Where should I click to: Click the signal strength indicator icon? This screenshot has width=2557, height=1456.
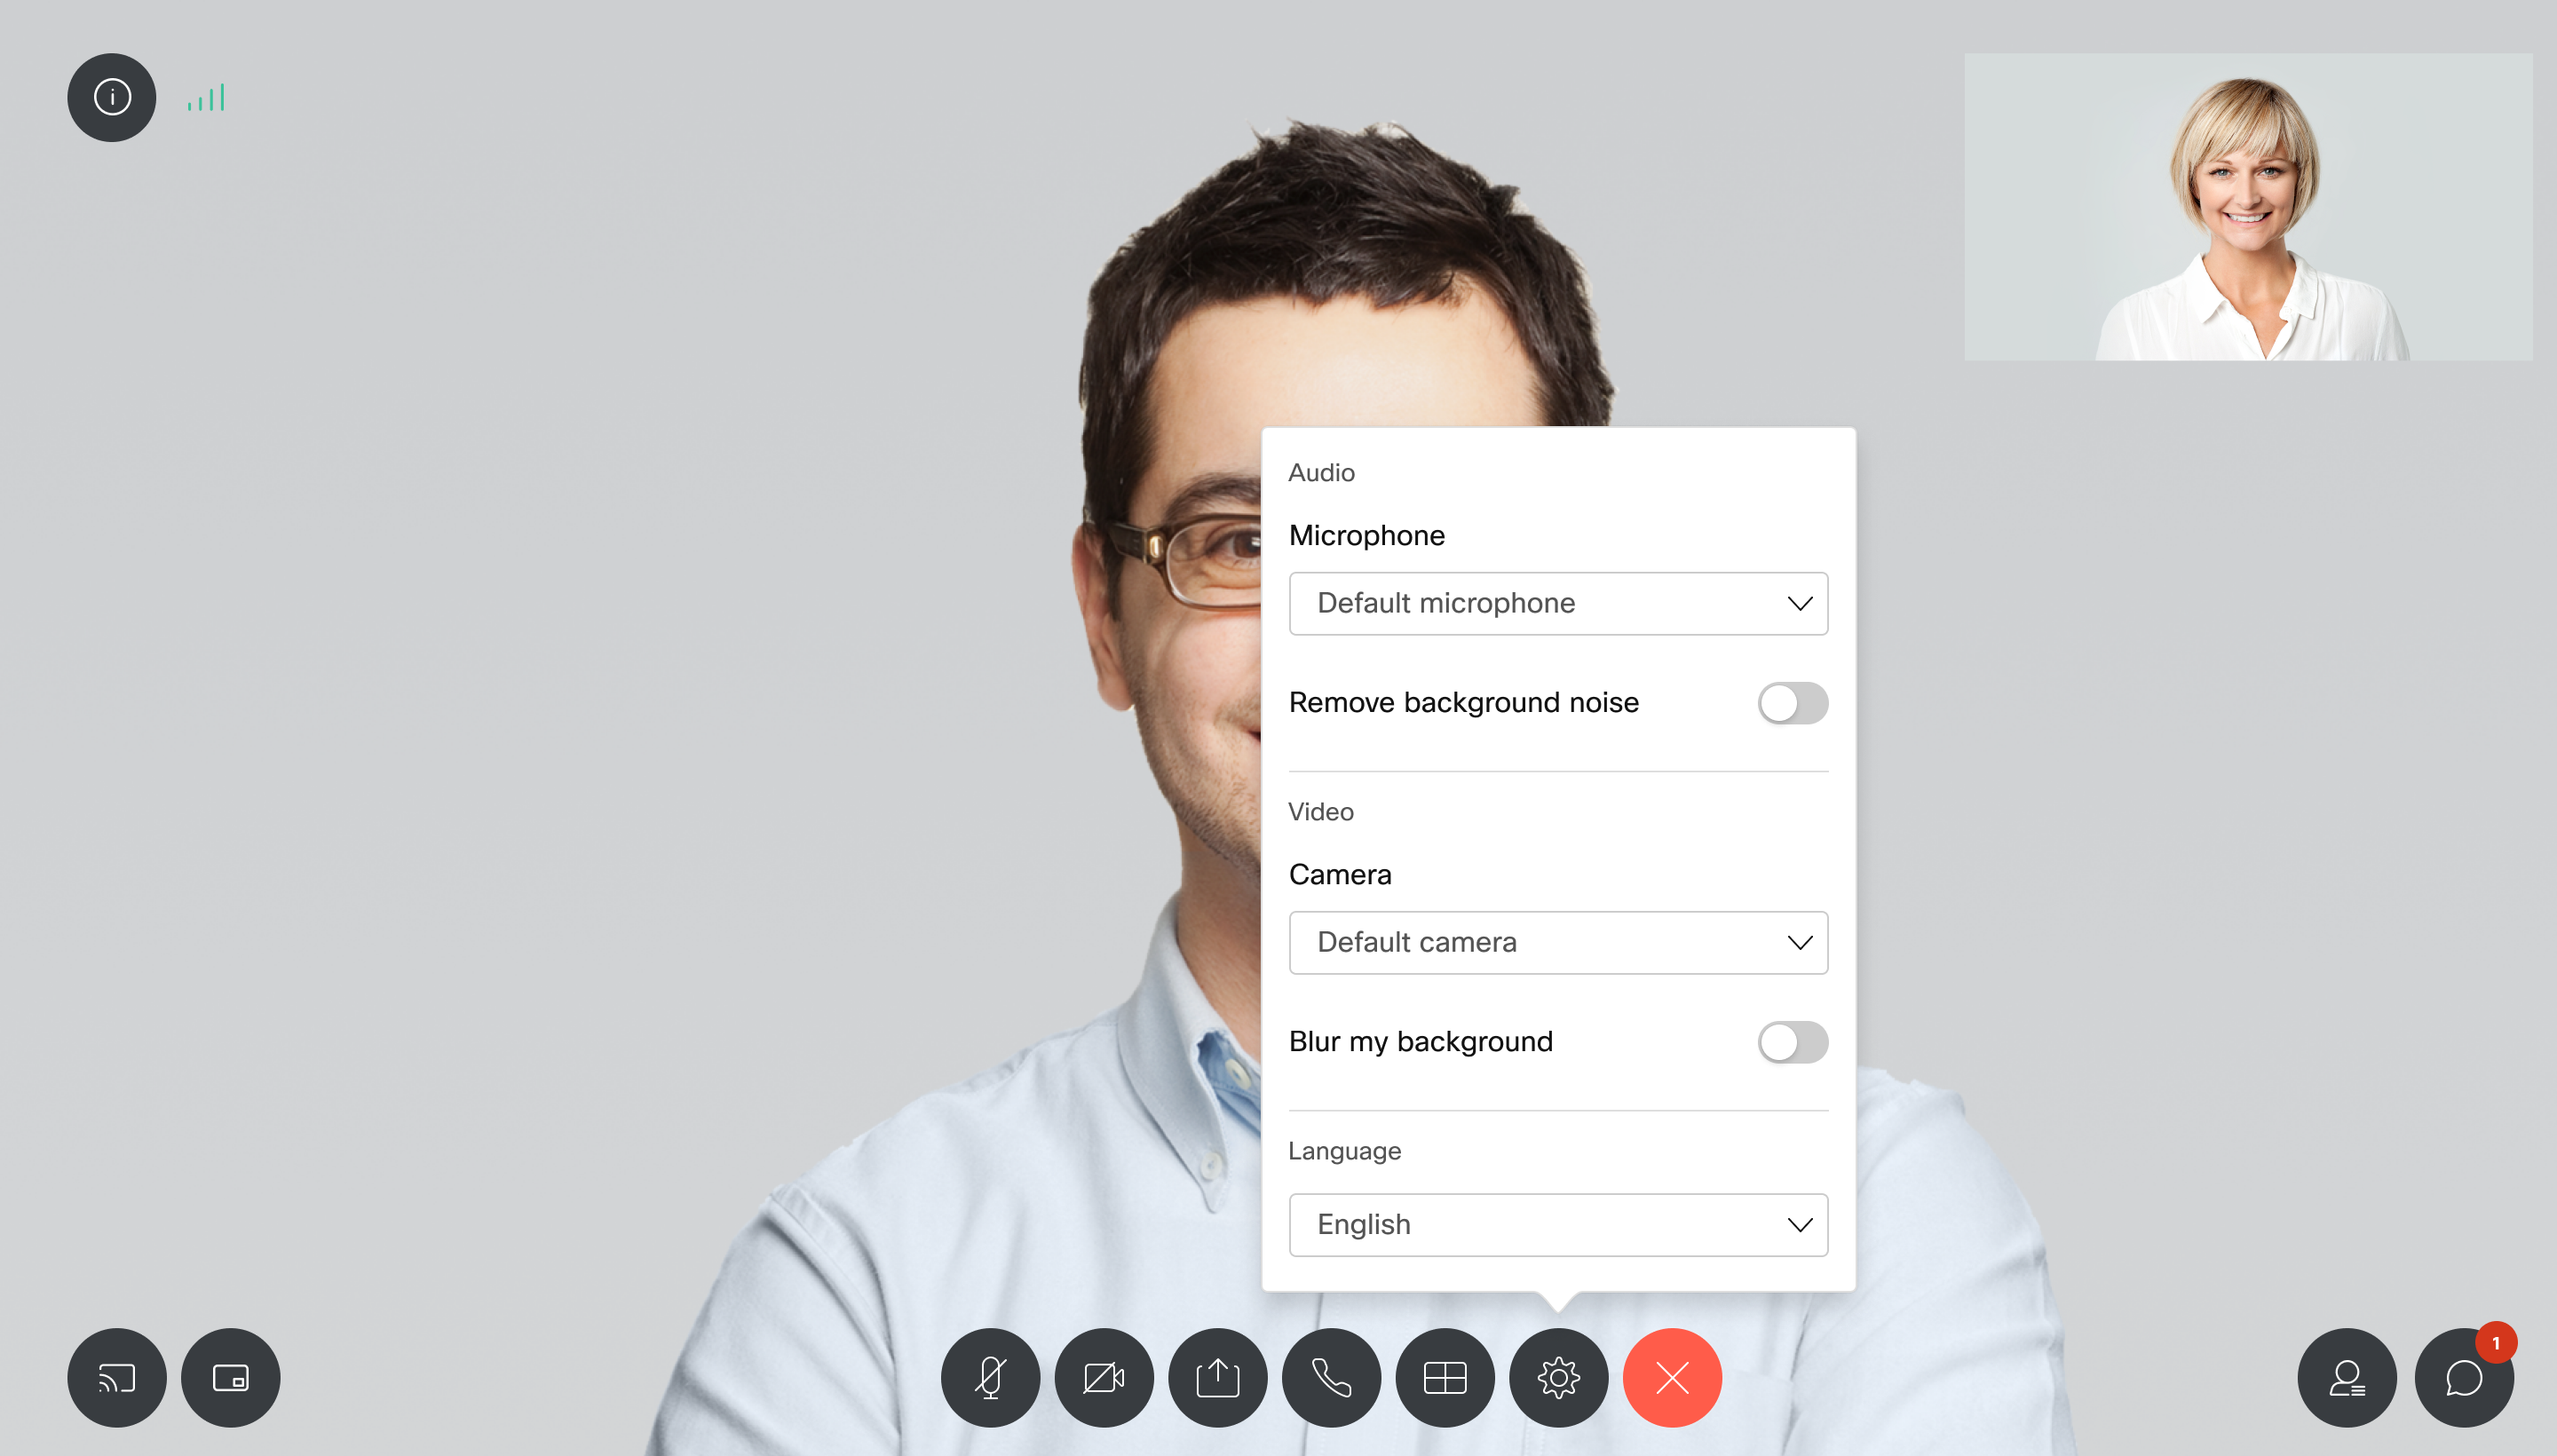tap(210, 97)
